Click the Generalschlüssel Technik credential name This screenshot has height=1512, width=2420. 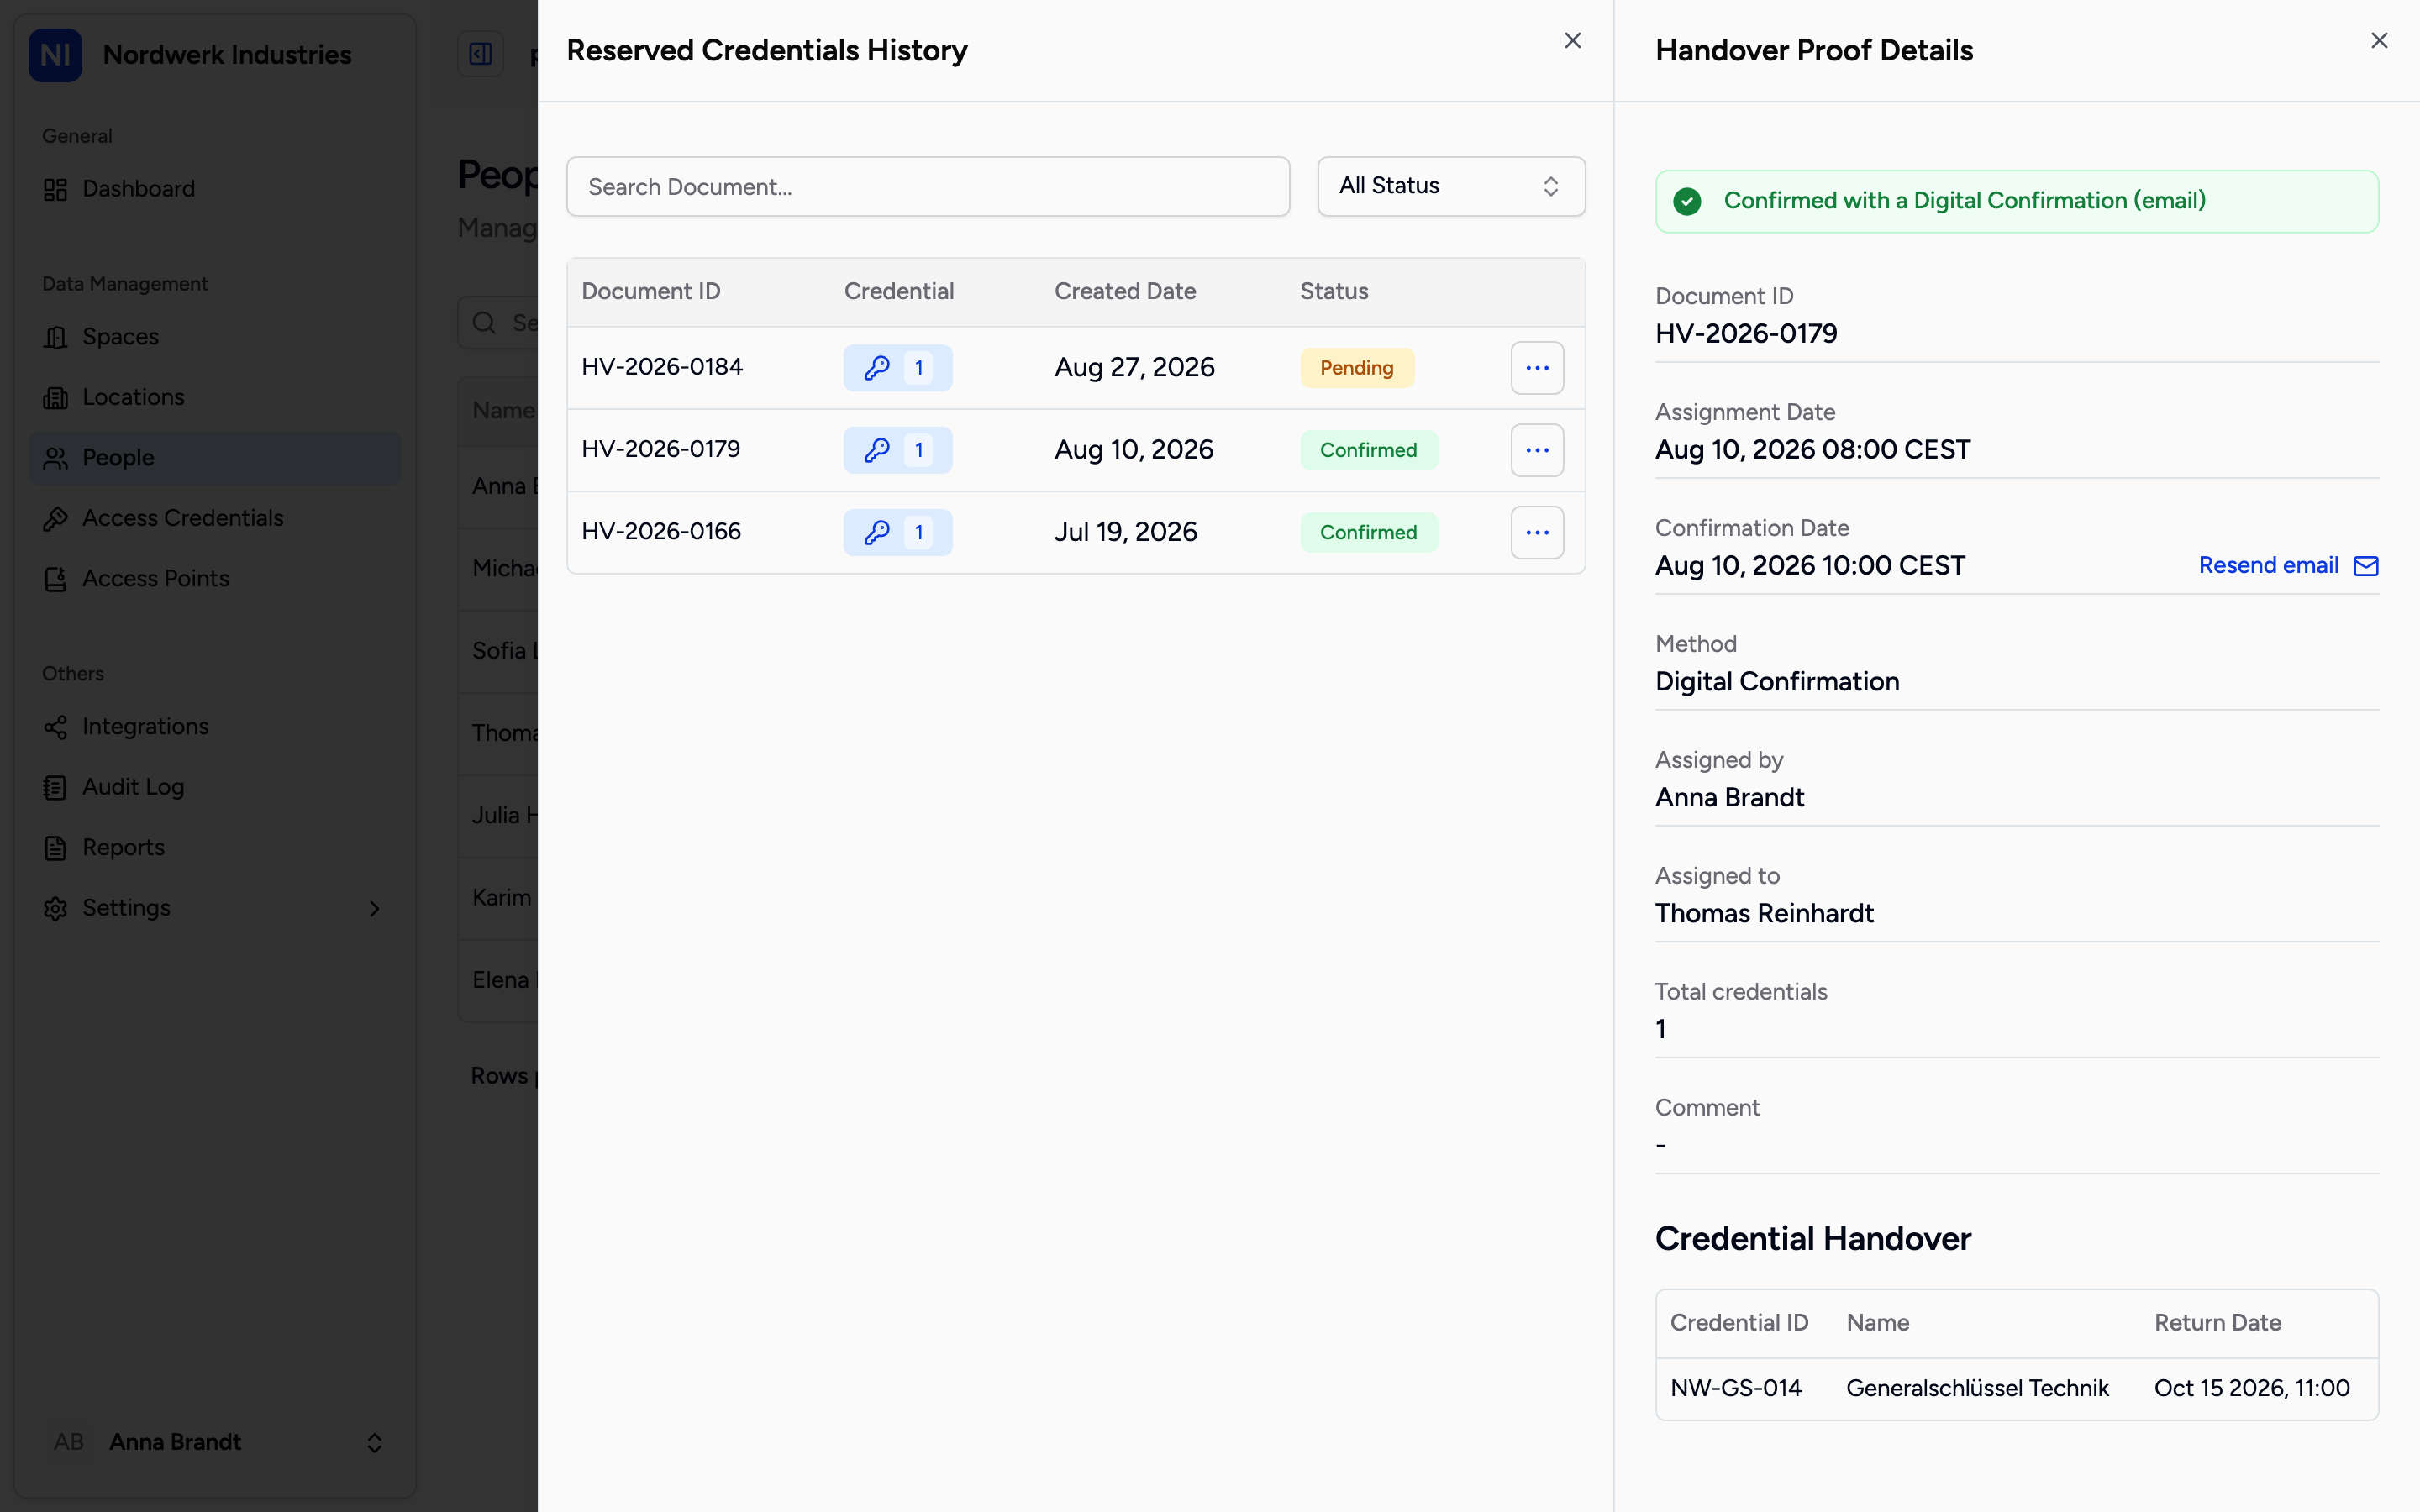[x=1977, y=1388]
